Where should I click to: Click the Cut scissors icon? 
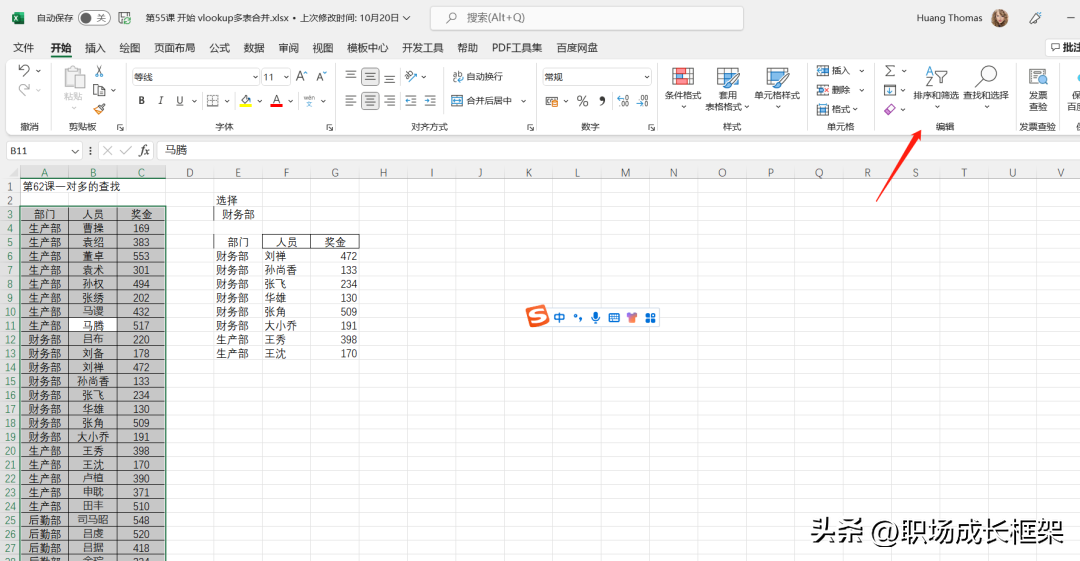99,71
